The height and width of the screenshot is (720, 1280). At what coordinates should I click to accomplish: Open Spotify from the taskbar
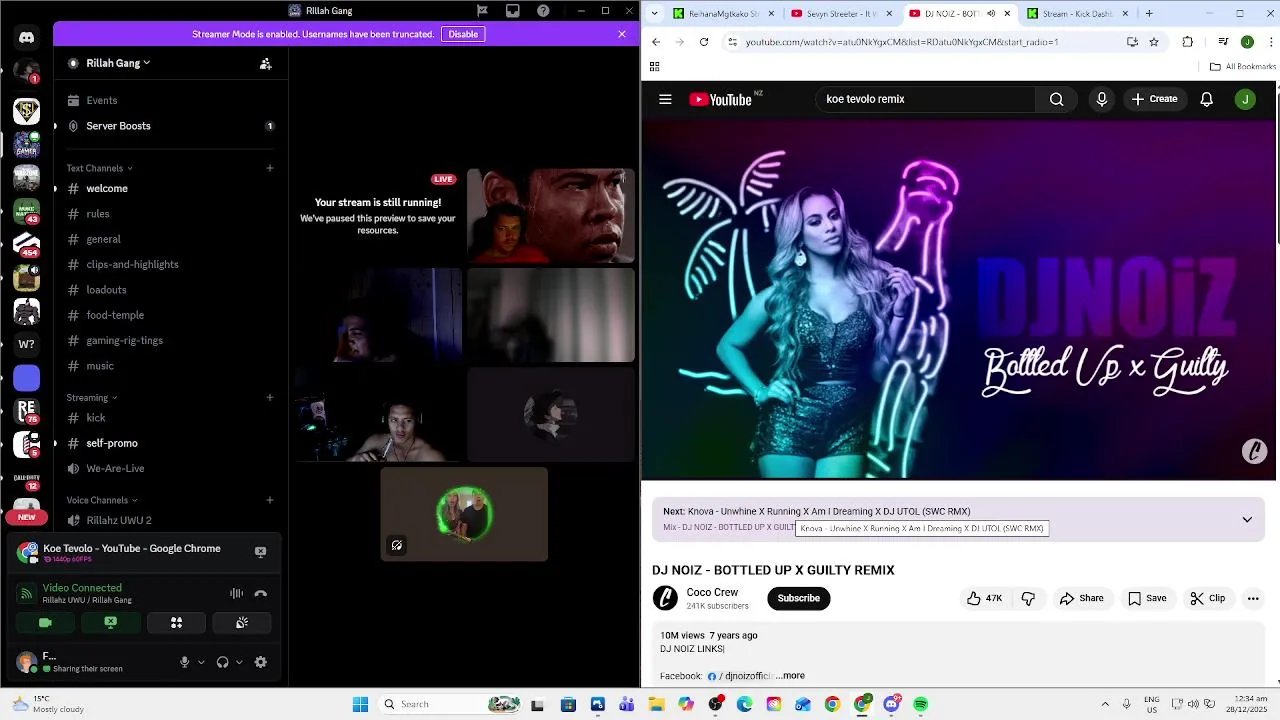(920, 704)
